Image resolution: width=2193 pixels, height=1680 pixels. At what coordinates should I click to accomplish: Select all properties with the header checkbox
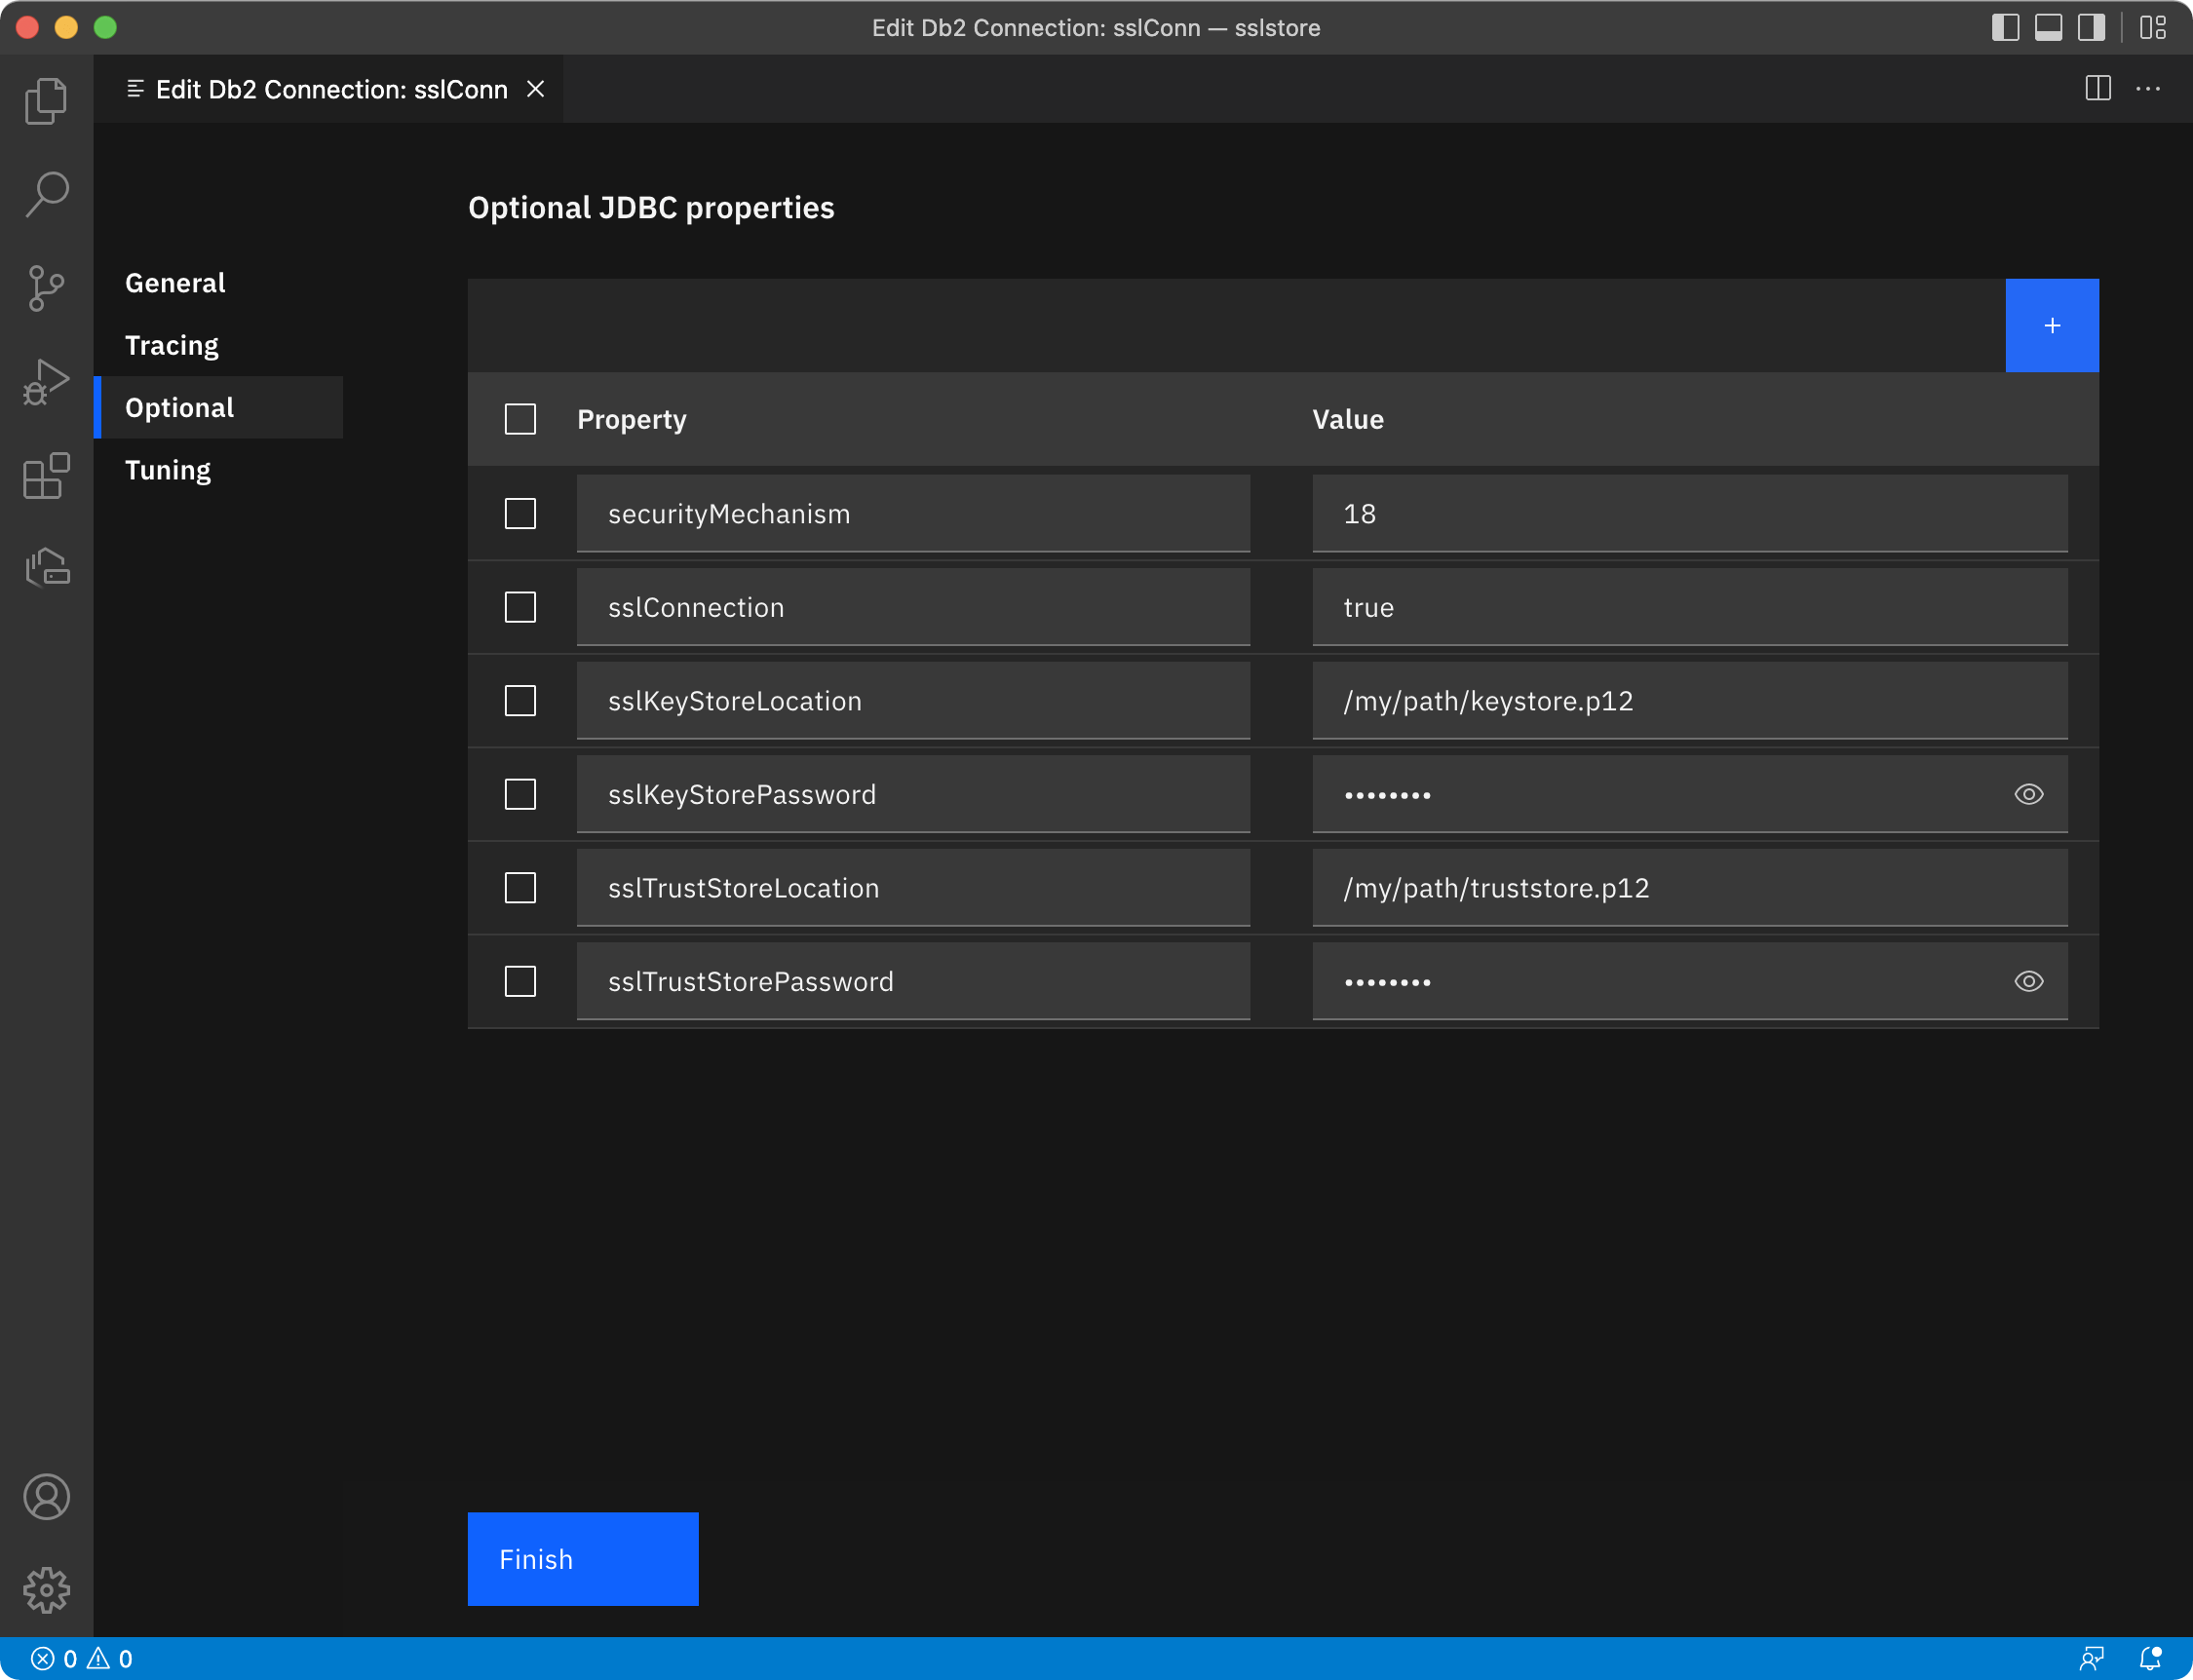[520, 419]
